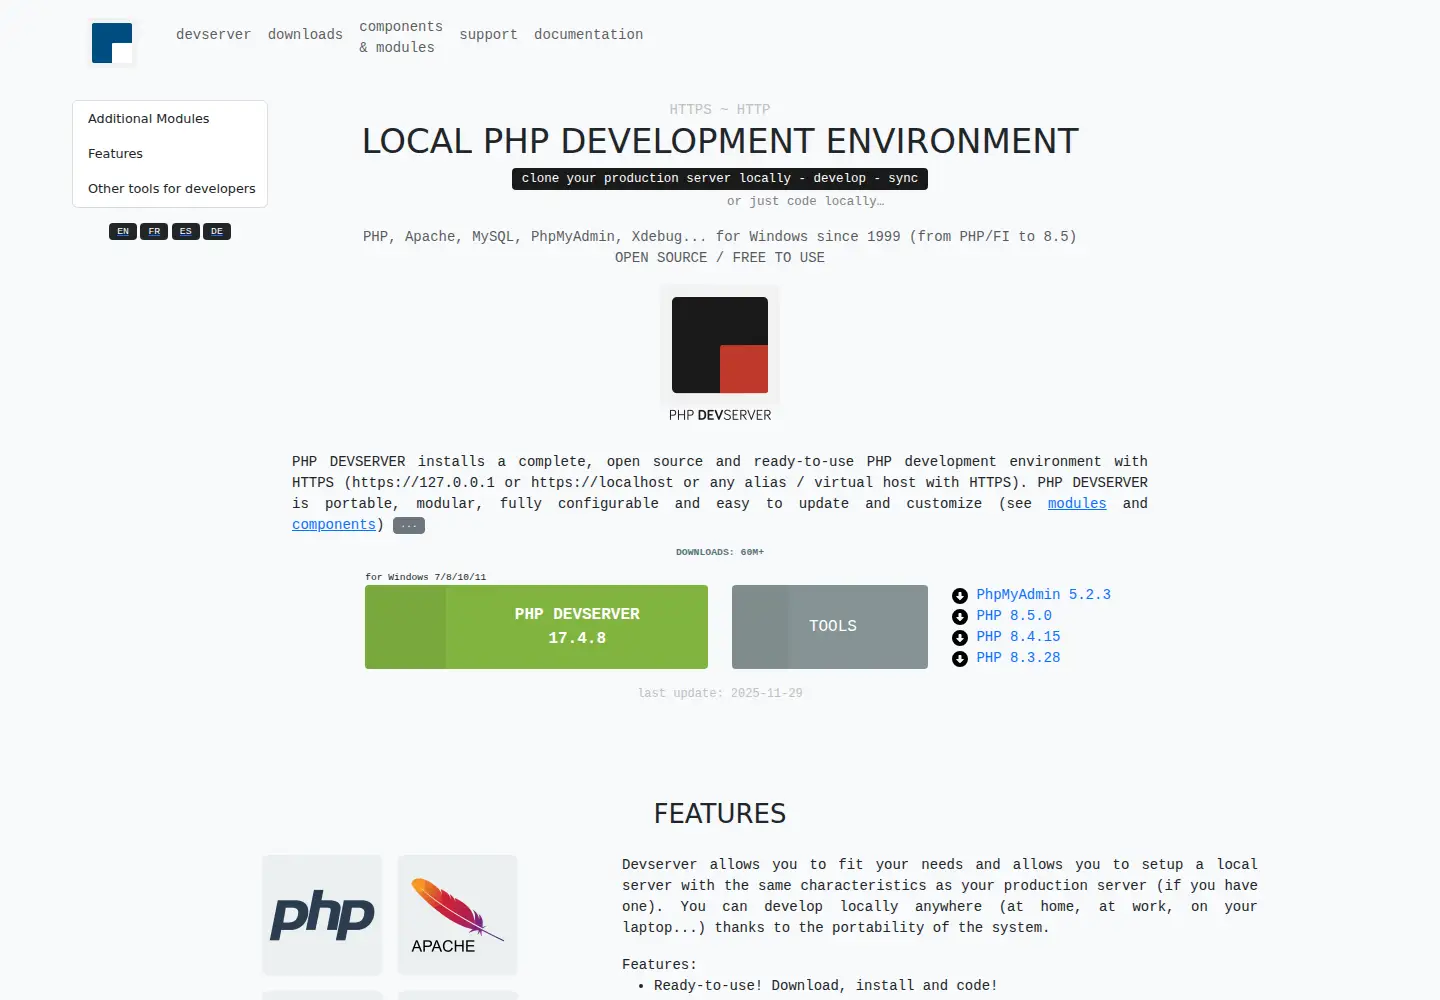Switch language to DE

point(217,231)
